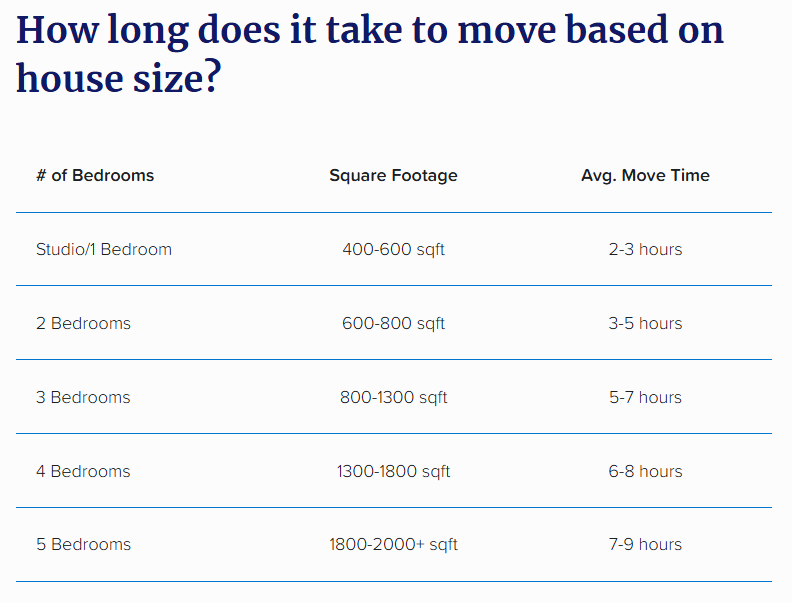Select the '3 Bedrooms' row label

(83, 397)
